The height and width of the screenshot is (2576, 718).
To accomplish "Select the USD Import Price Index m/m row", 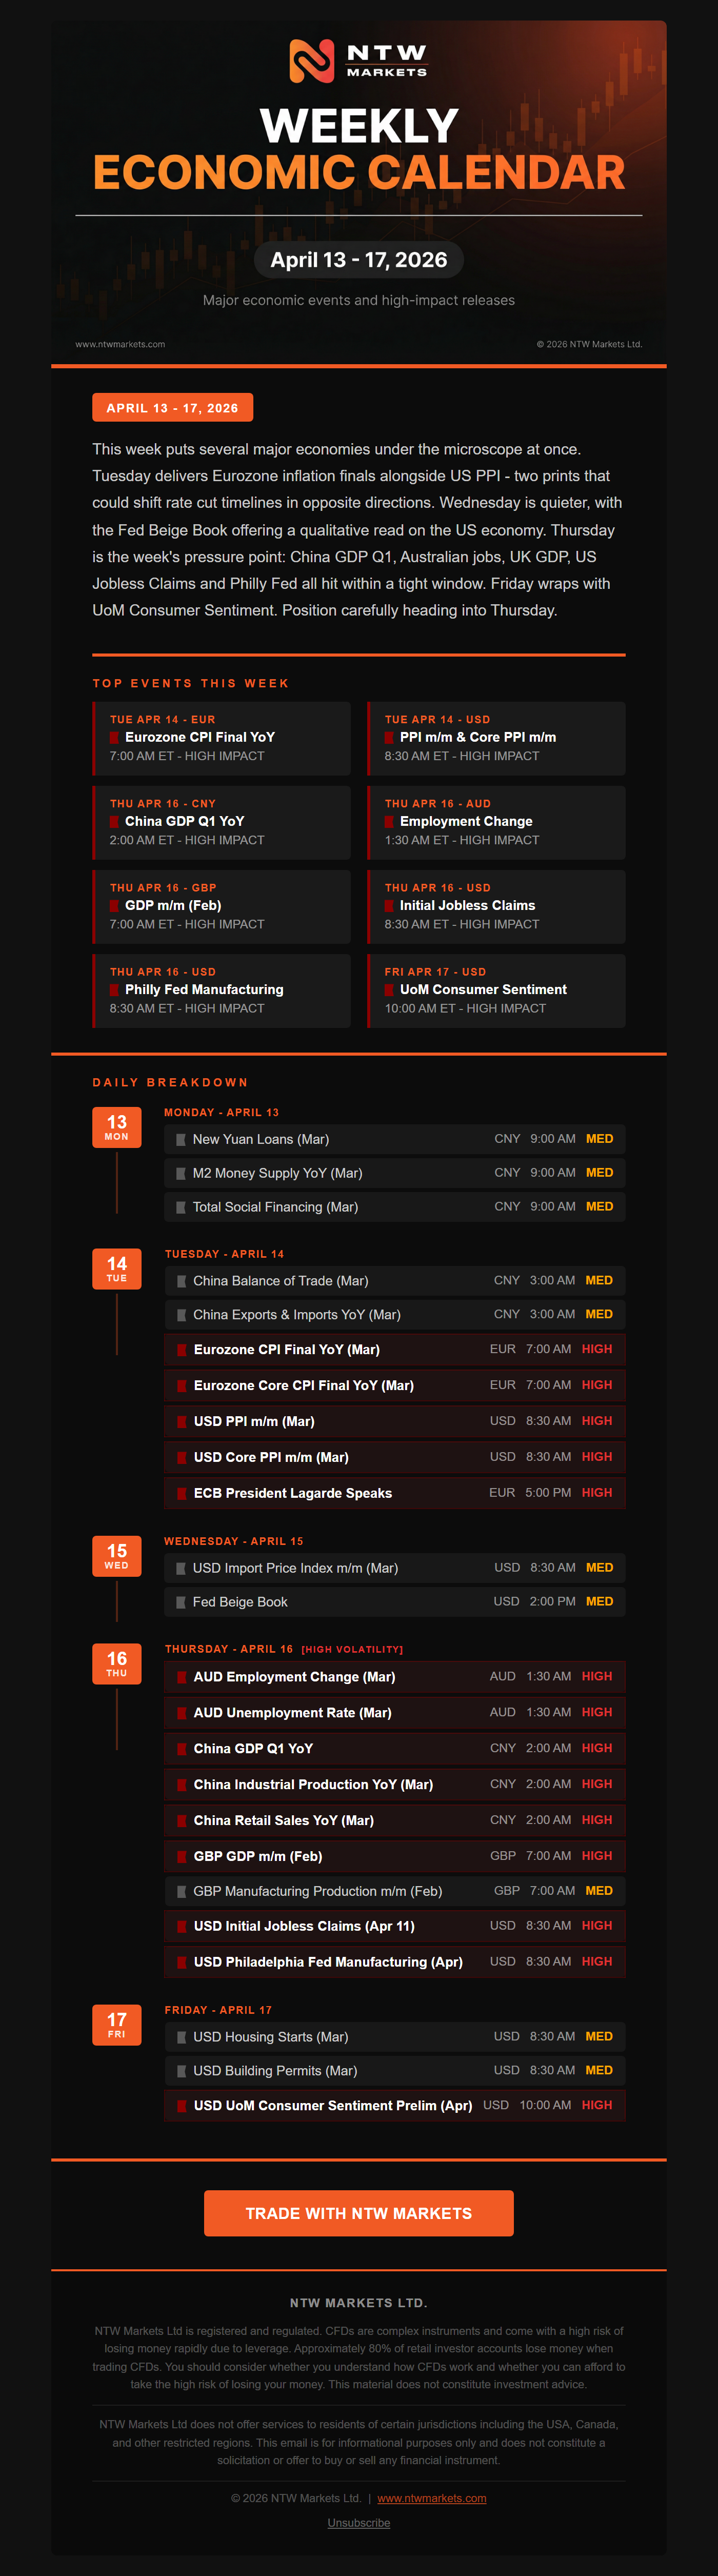I will pos(395,1568).
